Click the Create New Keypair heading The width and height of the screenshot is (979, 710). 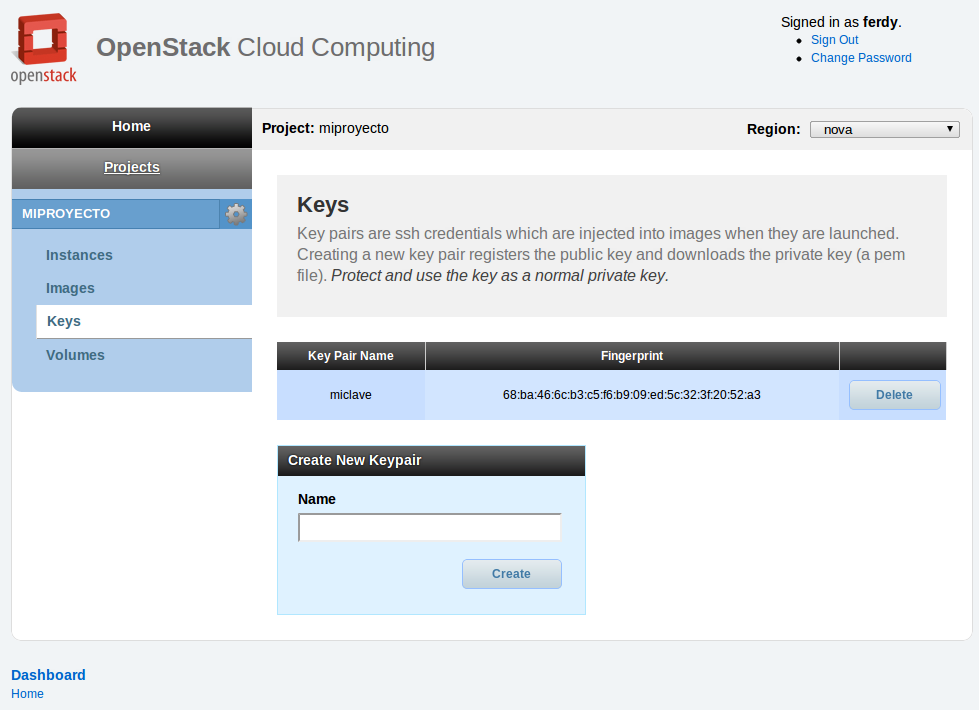click(355, 460)
